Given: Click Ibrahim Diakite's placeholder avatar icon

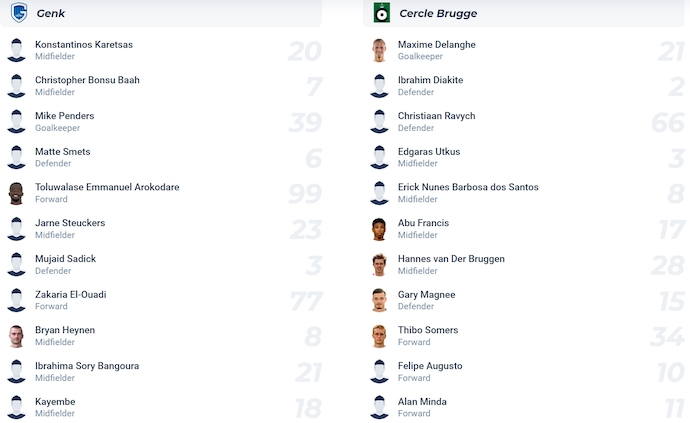Looking at the screenshot, I should (379, 86).
